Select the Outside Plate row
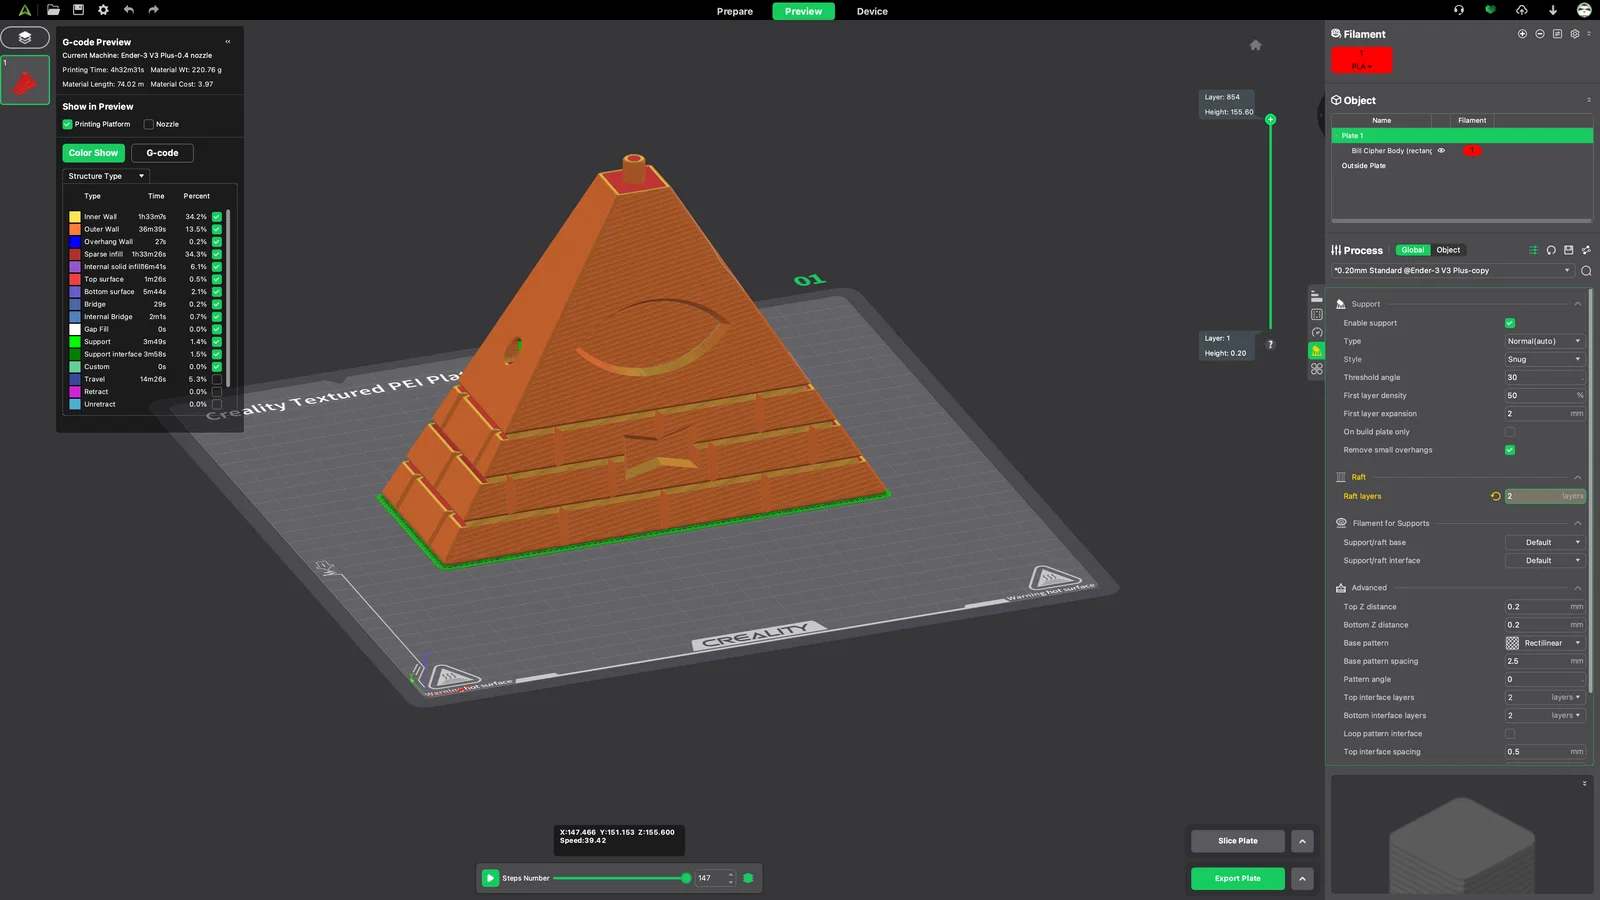 pyautogui.click(x=1462, y=166)
